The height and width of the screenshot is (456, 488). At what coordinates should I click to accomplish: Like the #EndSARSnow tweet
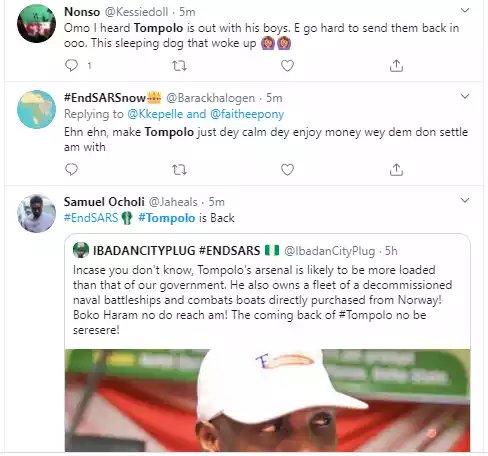pyautogui.click(x=287, y=170)
